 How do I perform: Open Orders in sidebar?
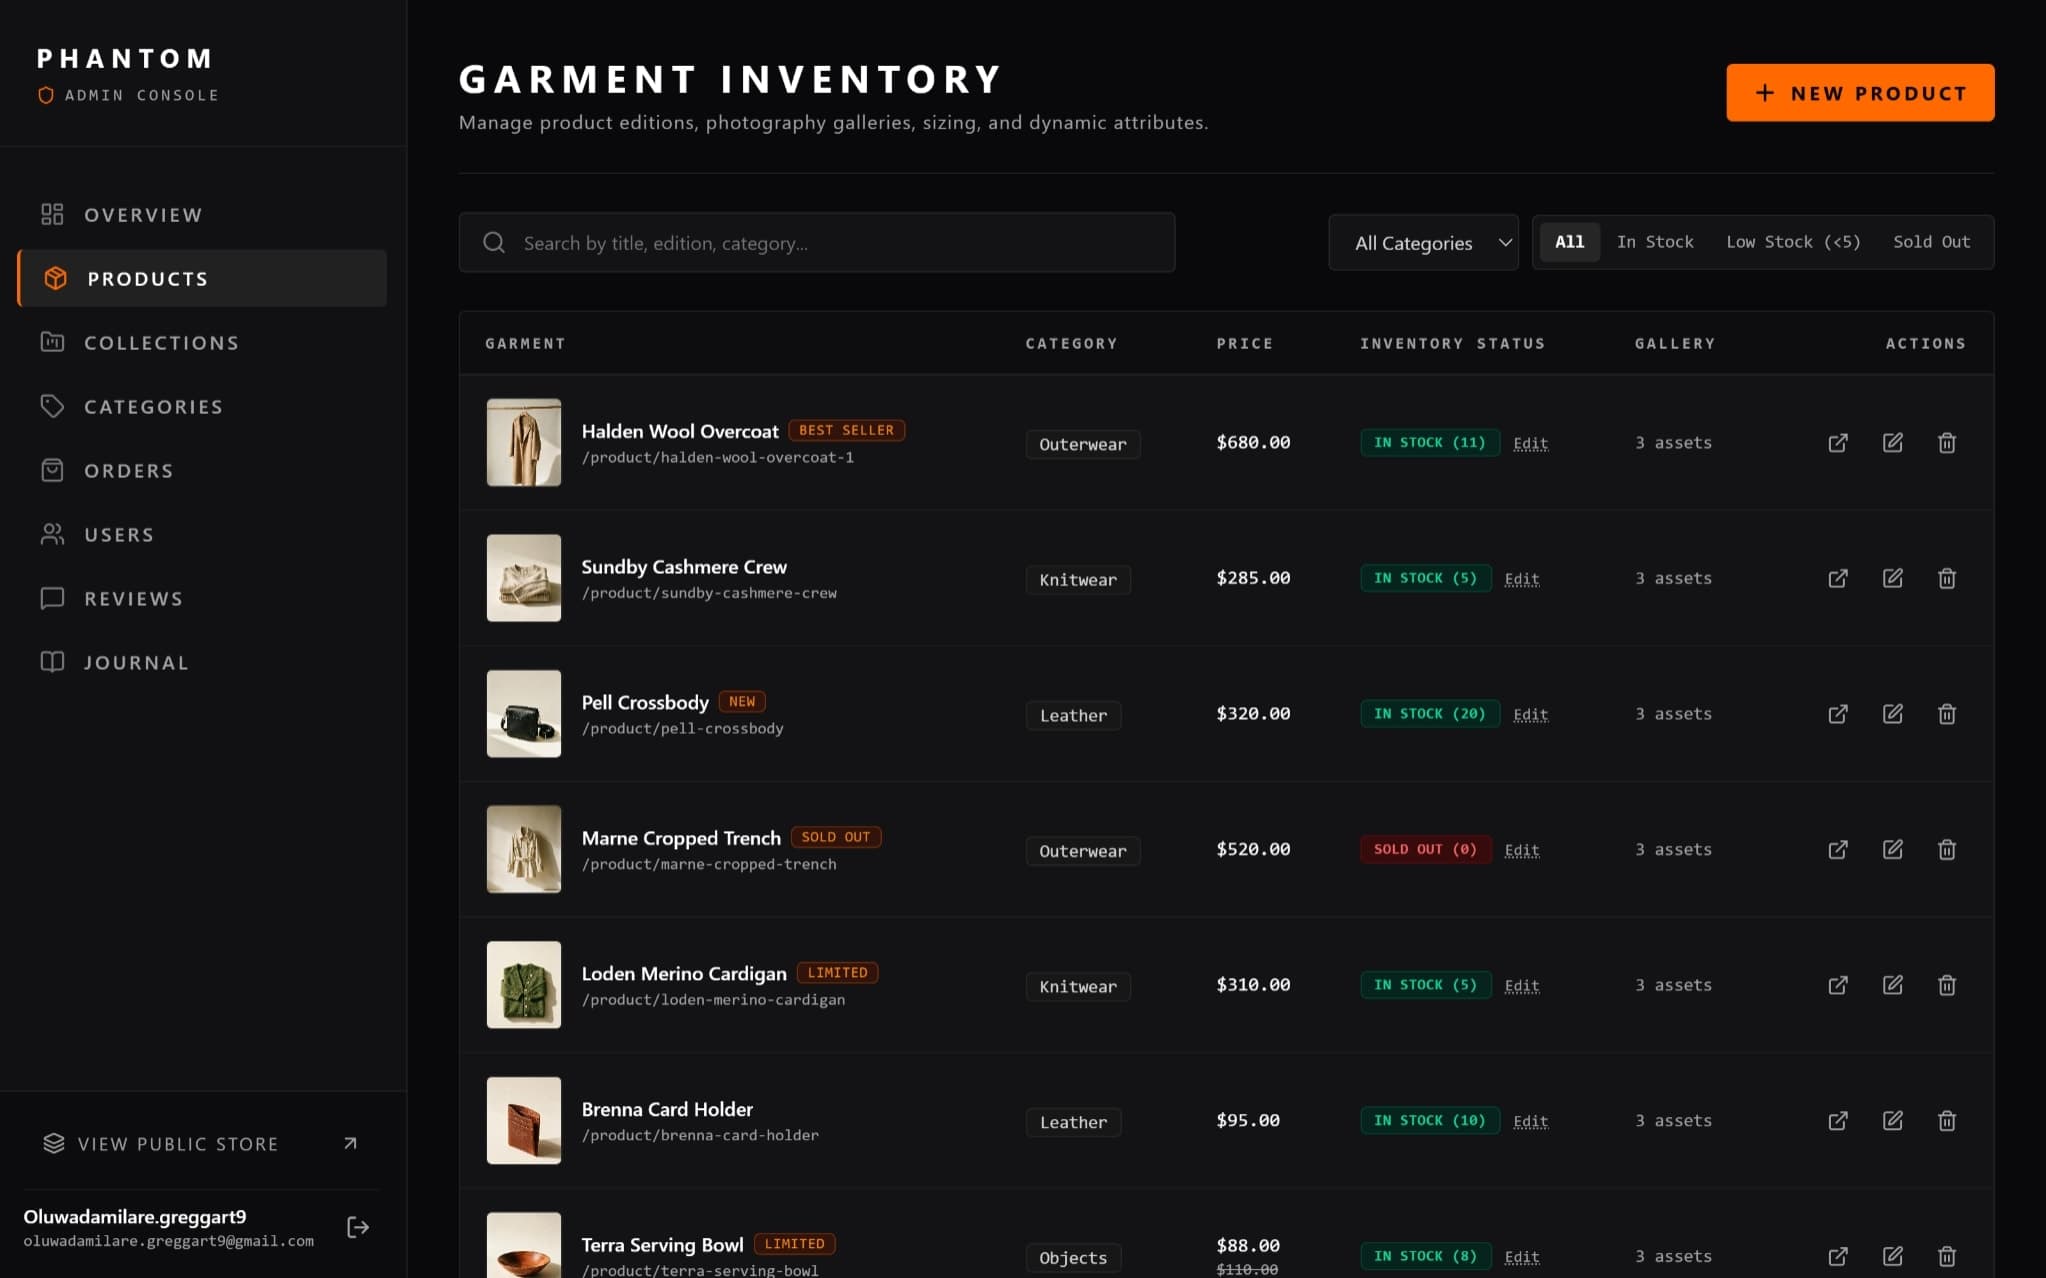(x=202, y=471)
